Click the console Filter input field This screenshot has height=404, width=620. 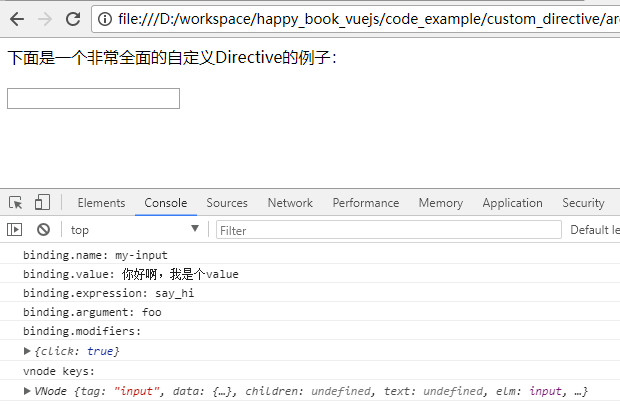[388, 230]
